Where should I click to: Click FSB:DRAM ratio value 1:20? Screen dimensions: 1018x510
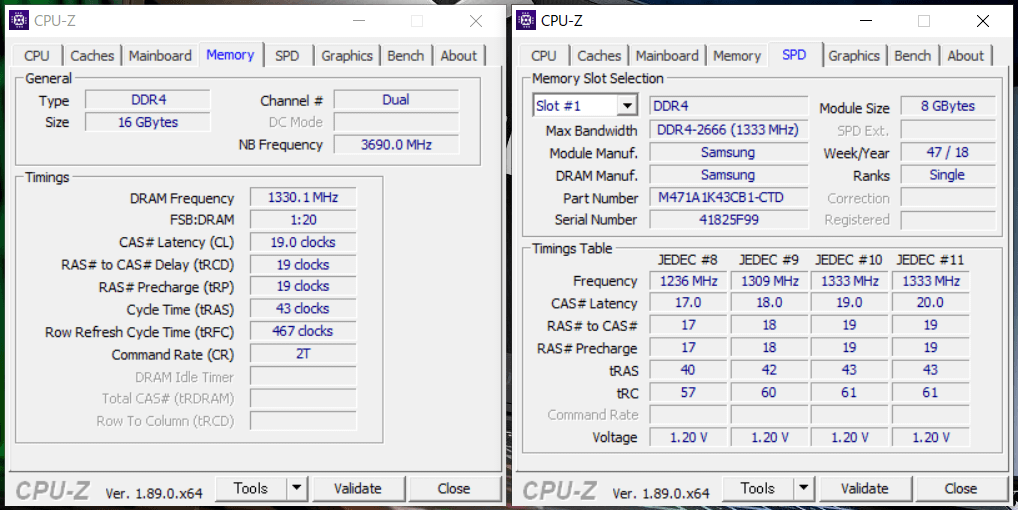(x=303, y=220)
